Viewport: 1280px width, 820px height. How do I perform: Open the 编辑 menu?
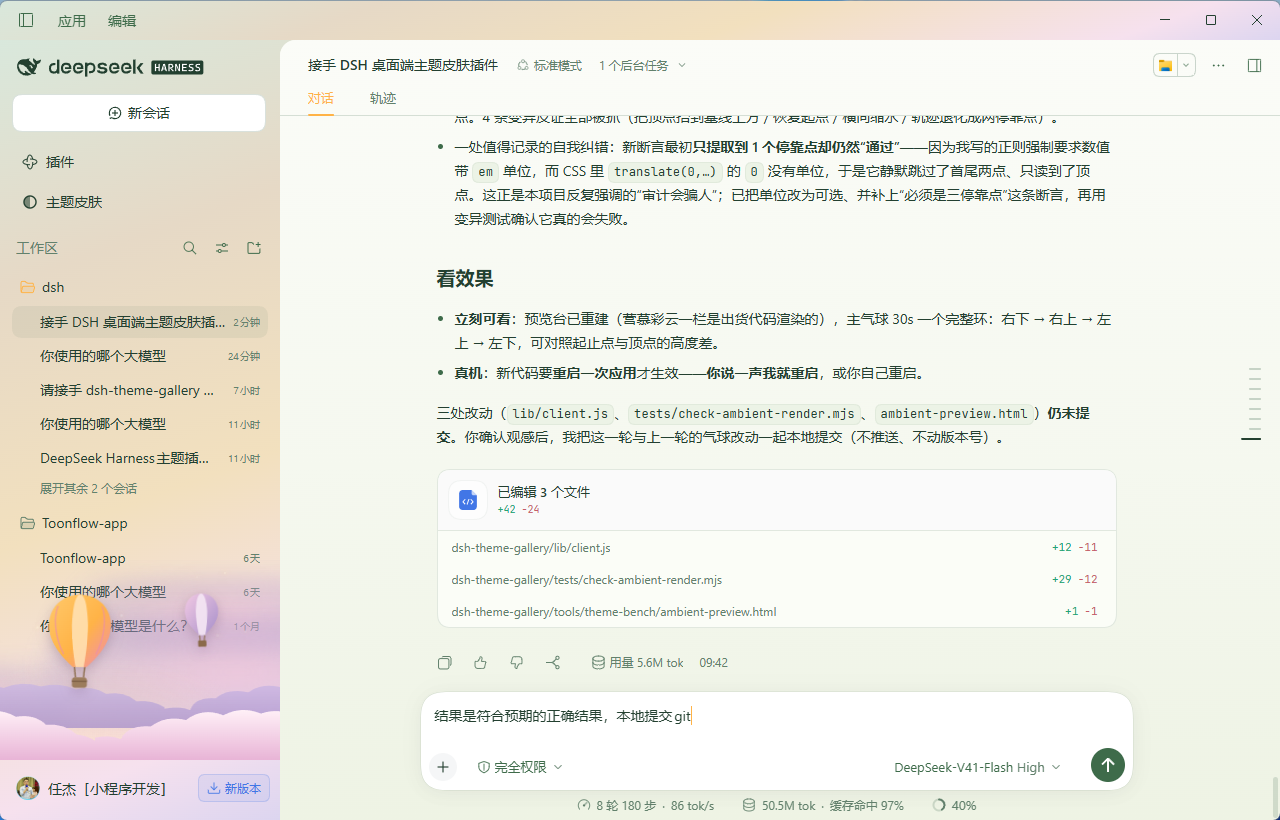tap(122, 21)
